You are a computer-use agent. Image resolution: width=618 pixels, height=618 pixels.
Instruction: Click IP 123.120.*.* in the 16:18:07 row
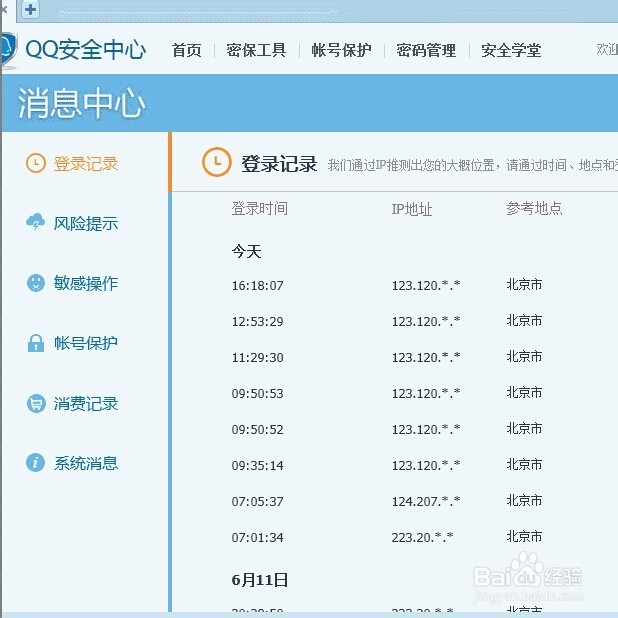click(426, 285)
